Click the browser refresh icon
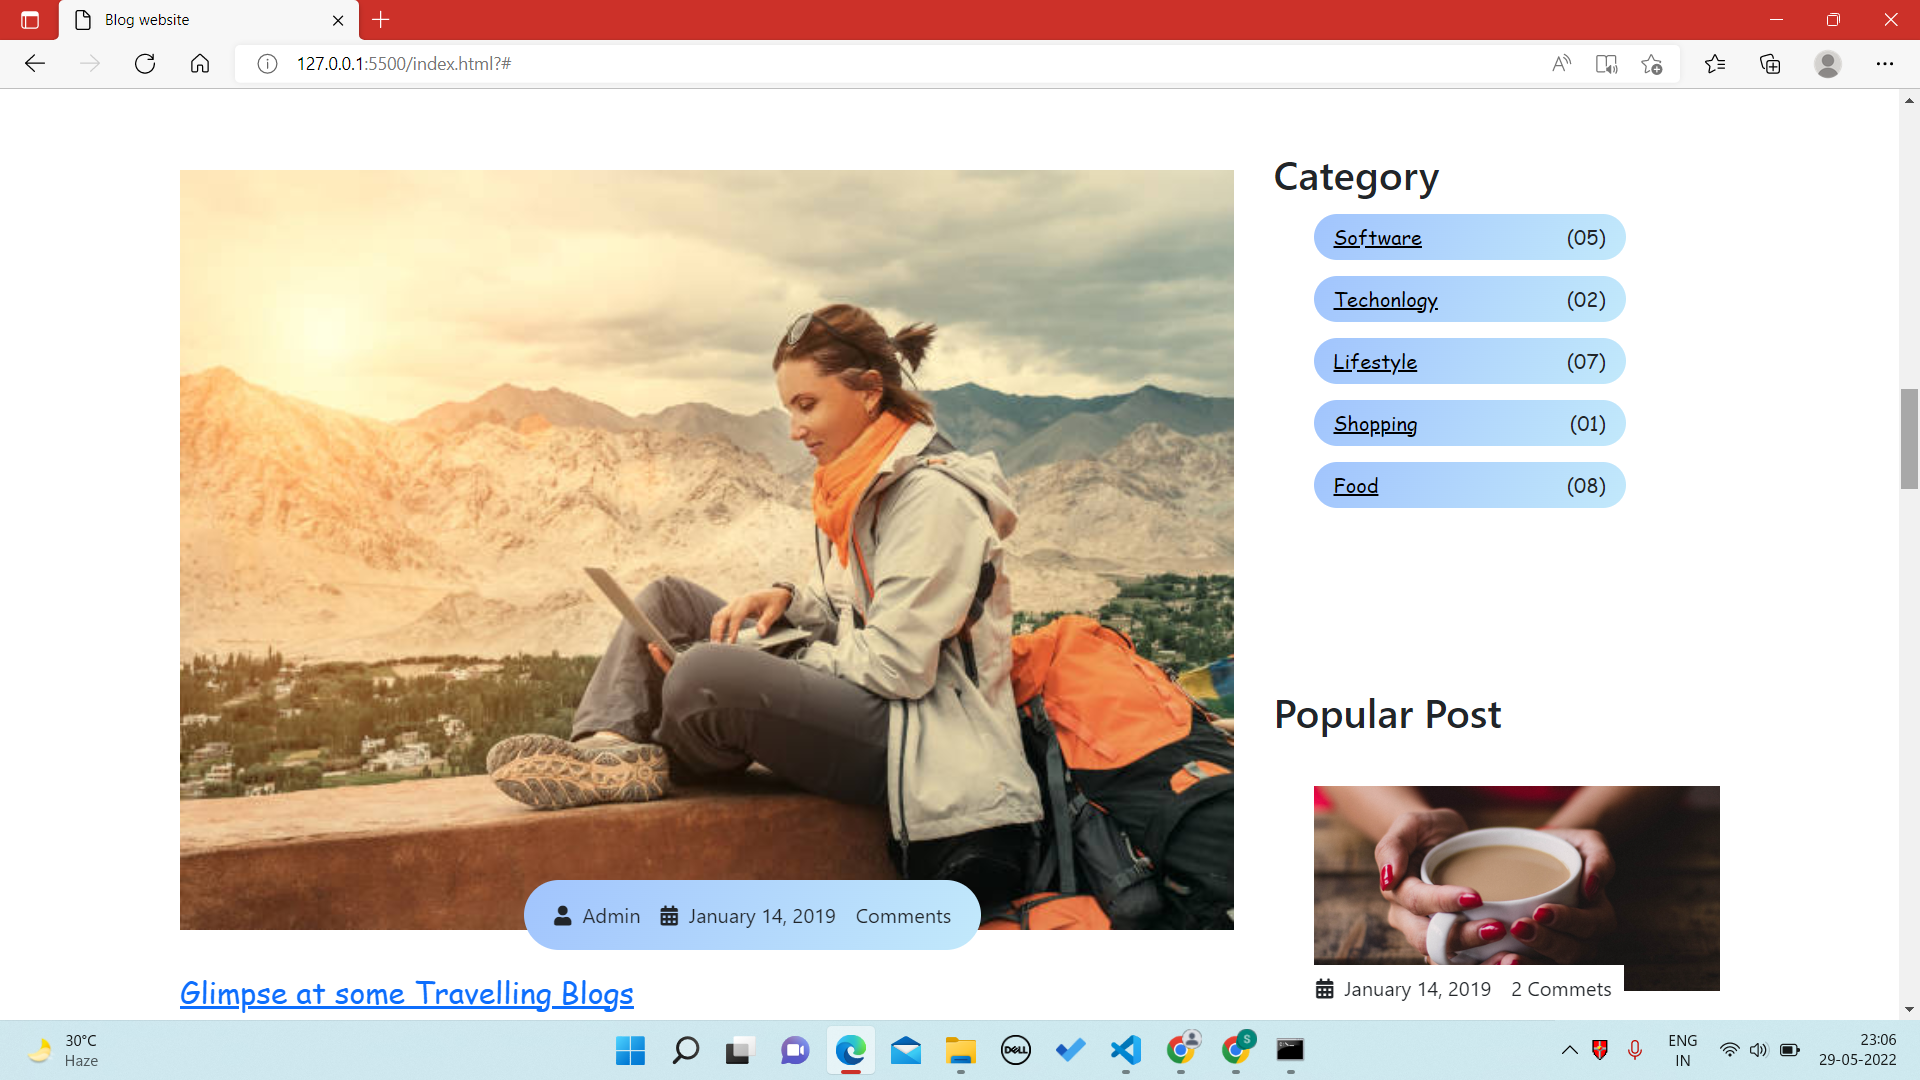This screenshot has width=1920, height=1080. coord(145,64)
